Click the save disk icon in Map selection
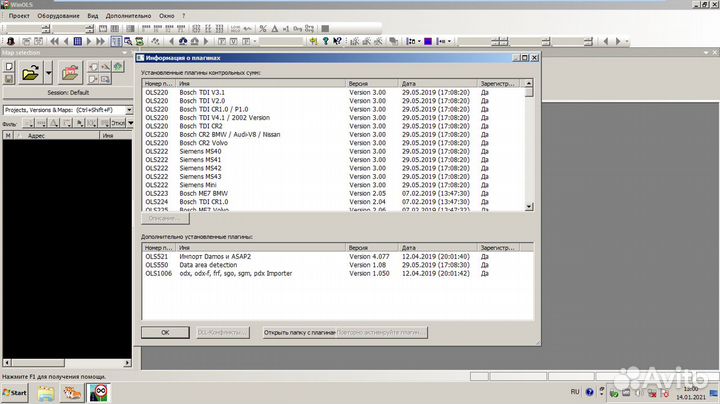 (x=9, y=80)
